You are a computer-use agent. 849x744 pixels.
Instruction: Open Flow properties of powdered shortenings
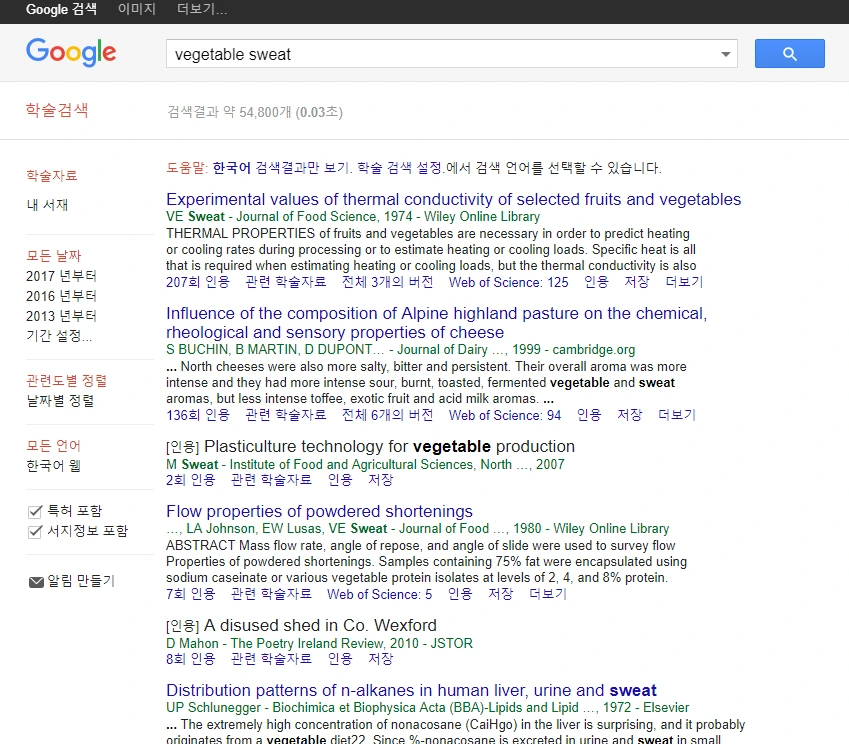(319, 511)
